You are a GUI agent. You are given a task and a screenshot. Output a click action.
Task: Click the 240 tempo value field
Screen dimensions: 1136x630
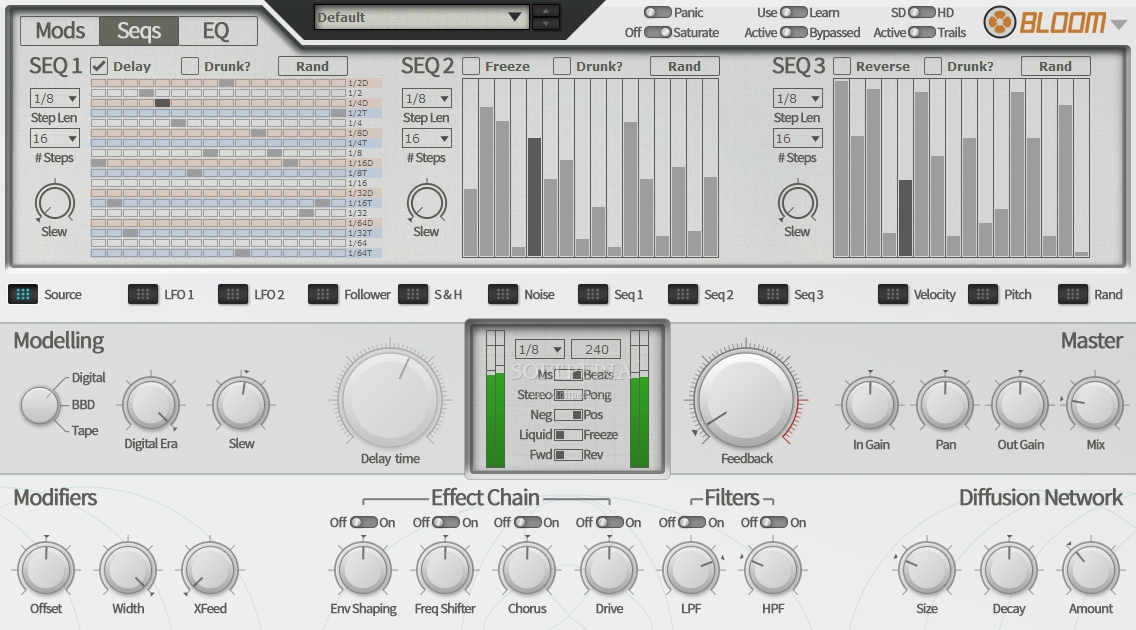tap(596, 349)
